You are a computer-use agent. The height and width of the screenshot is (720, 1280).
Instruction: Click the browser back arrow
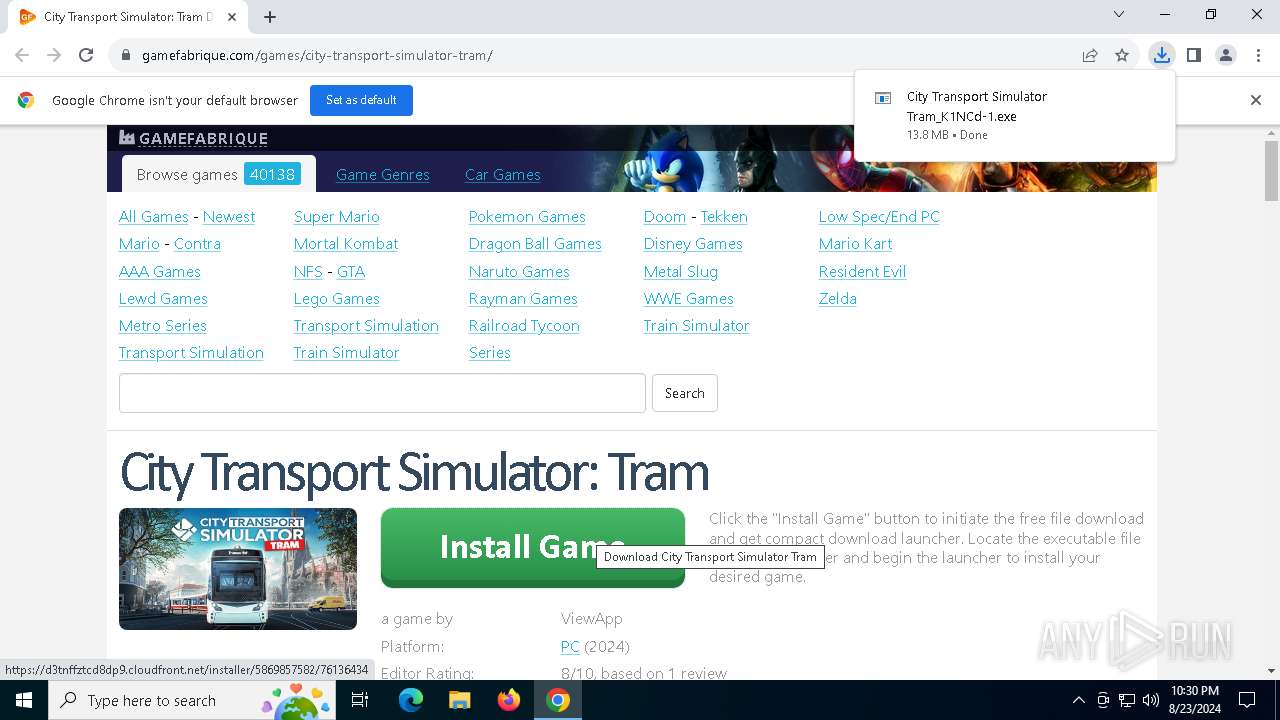[x=22, y=55]
